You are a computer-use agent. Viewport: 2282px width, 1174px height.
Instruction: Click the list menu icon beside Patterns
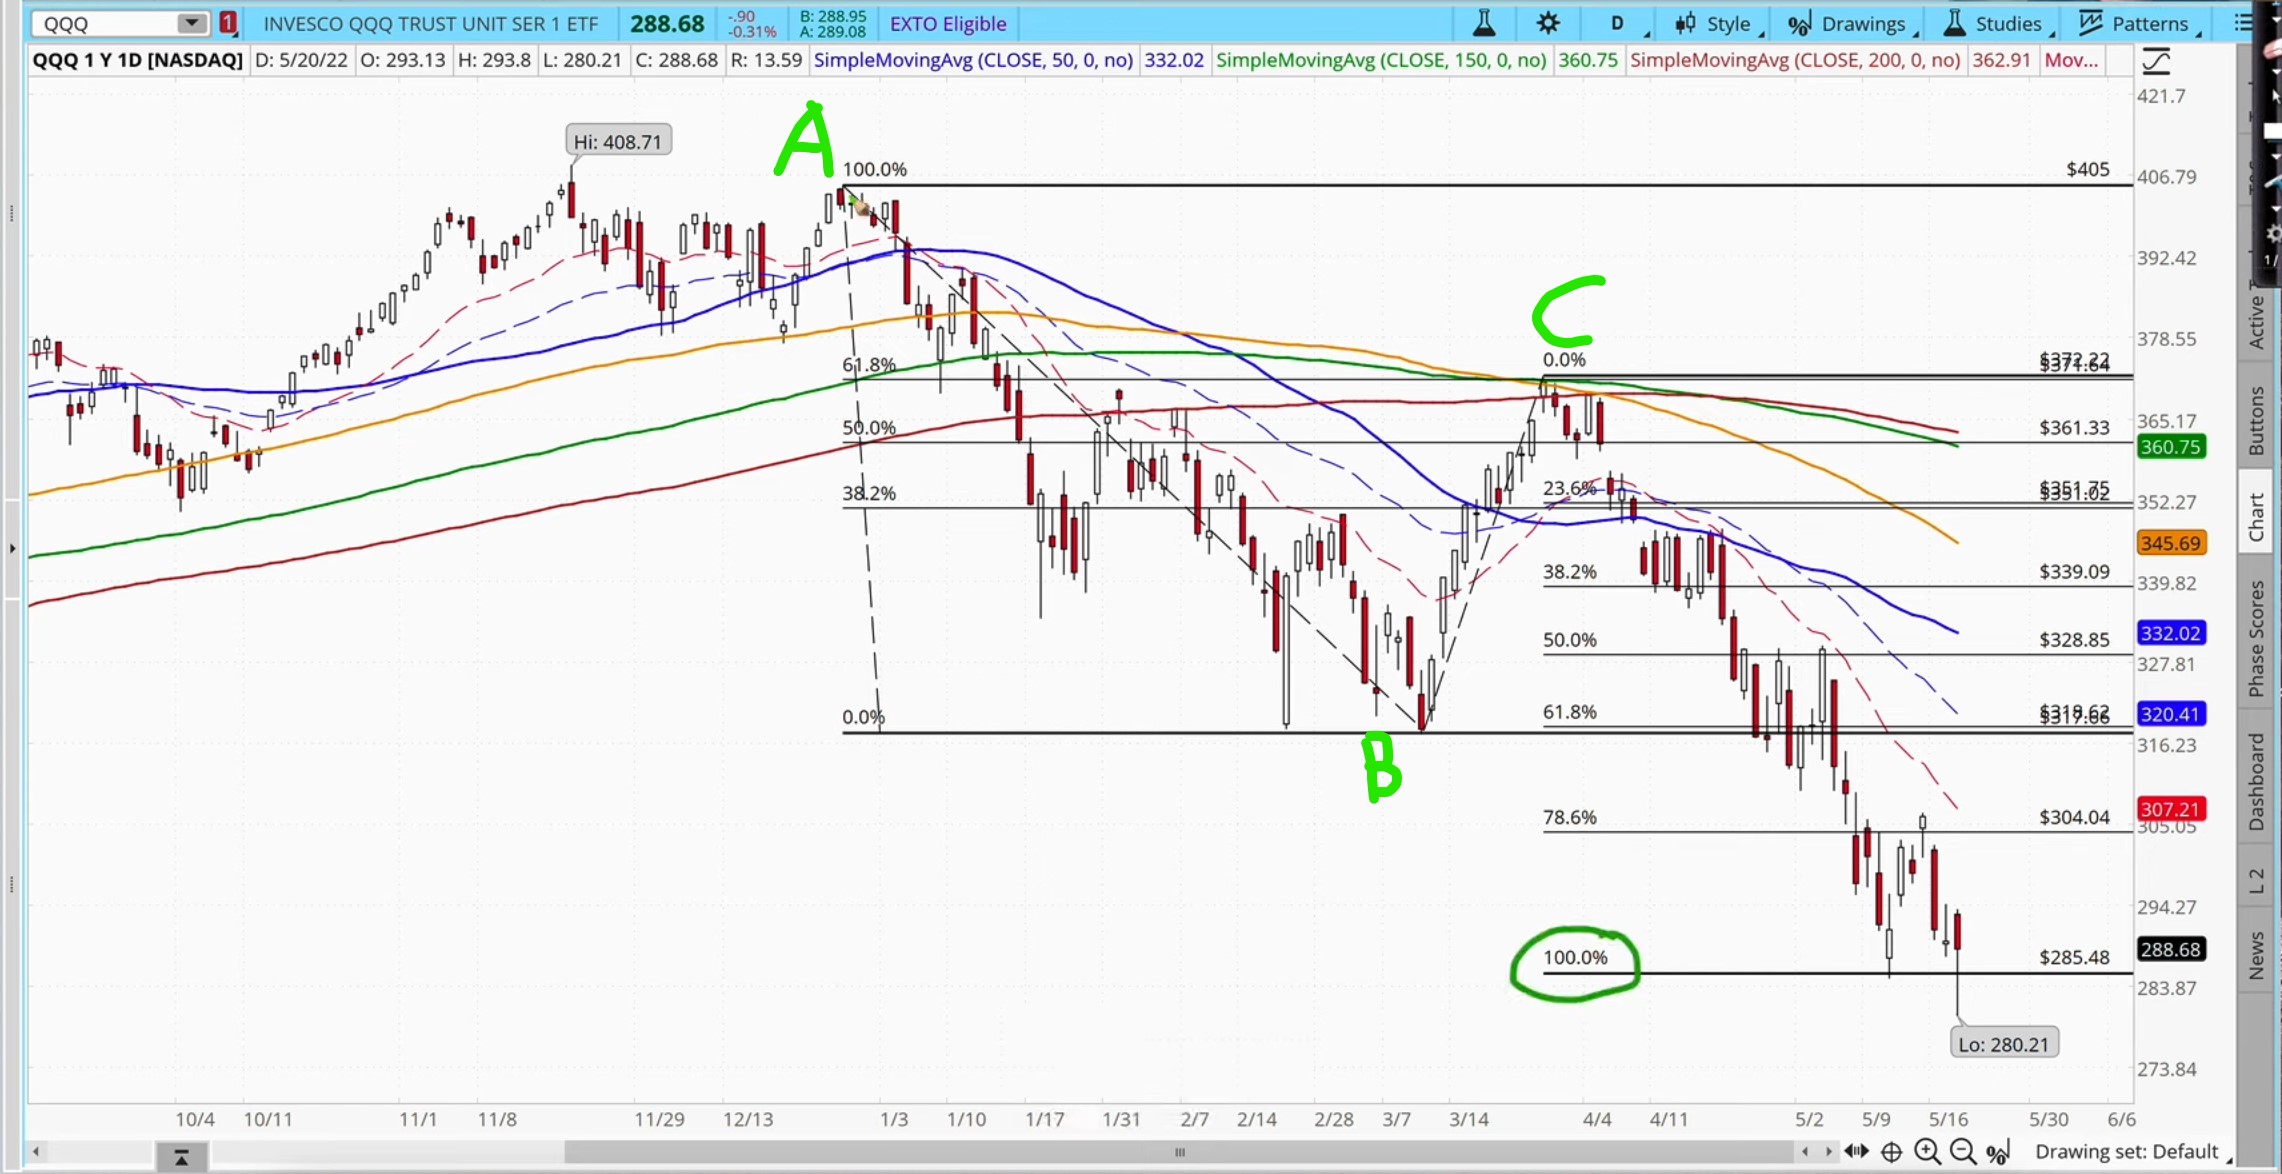2243,23
